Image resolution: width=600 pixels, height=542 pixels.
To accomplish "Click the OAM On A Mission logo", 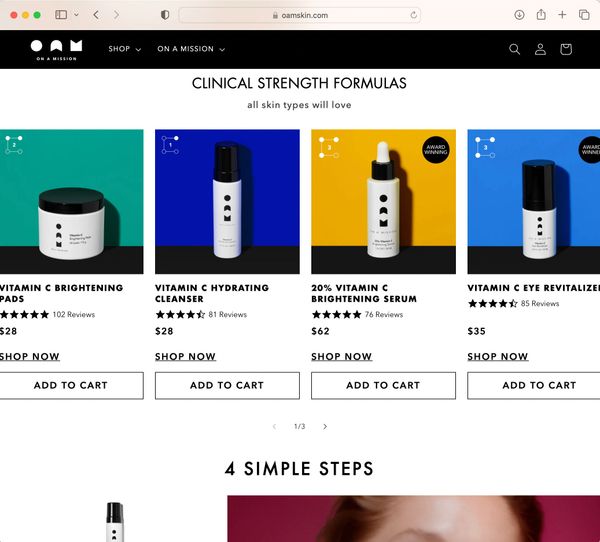I will tap(56, 50).
